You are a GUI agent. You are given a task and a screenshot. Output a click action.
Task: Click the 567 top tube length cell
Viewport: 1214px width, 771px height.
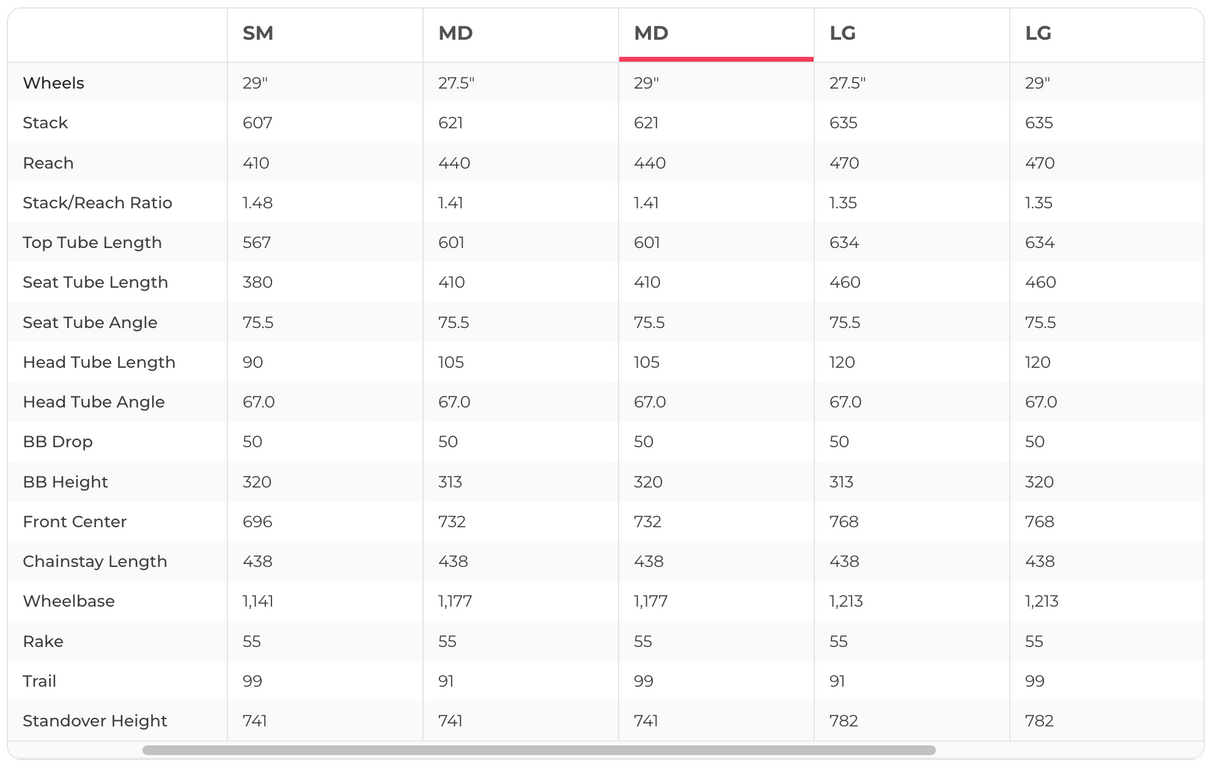point(257,243)
